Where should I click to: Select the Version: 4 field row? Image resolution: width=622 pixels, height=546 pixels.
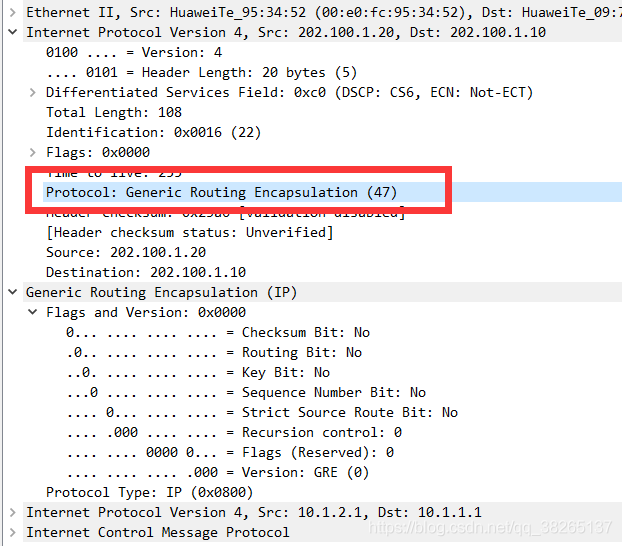(x=134, y=52)
